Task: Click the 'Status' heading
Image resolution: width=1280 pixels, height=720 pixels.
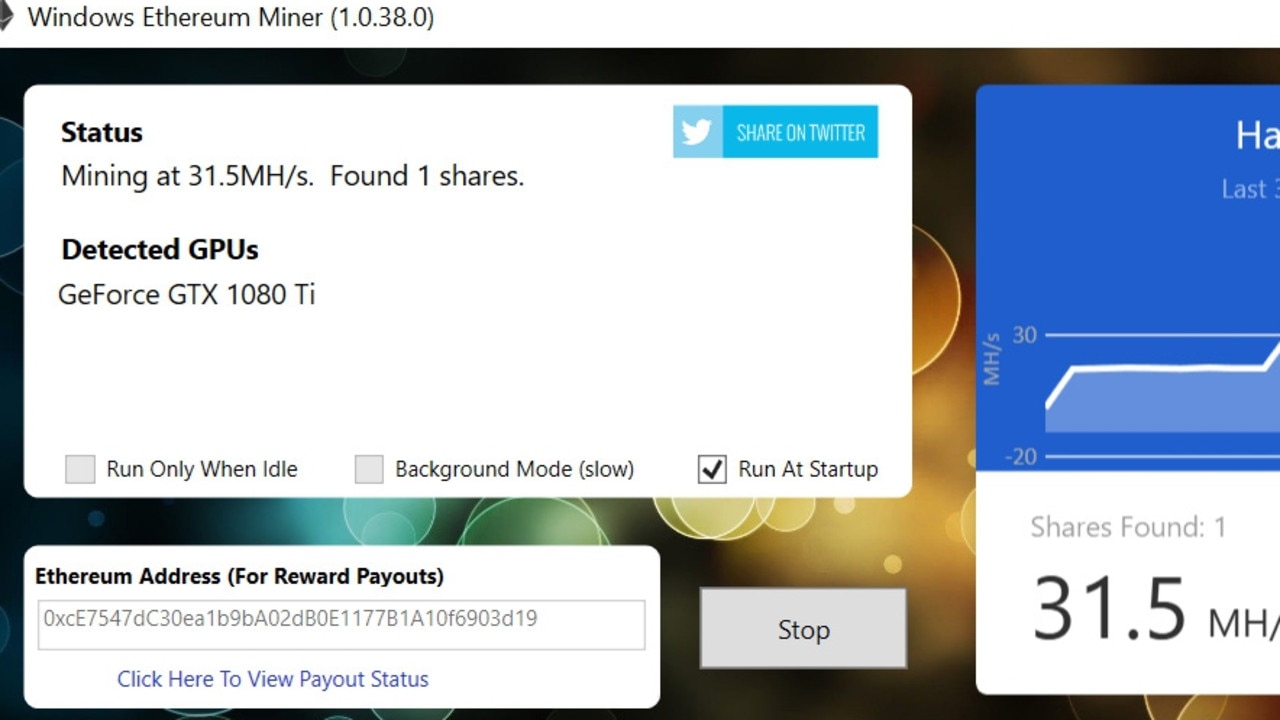Action: point(102,132)
